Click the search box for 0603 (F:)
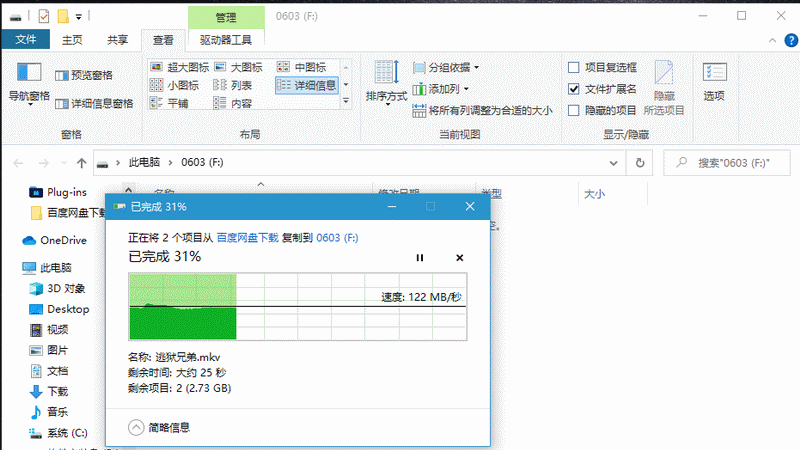The height and width of the screenshot is (450, 800). [727, 163]
